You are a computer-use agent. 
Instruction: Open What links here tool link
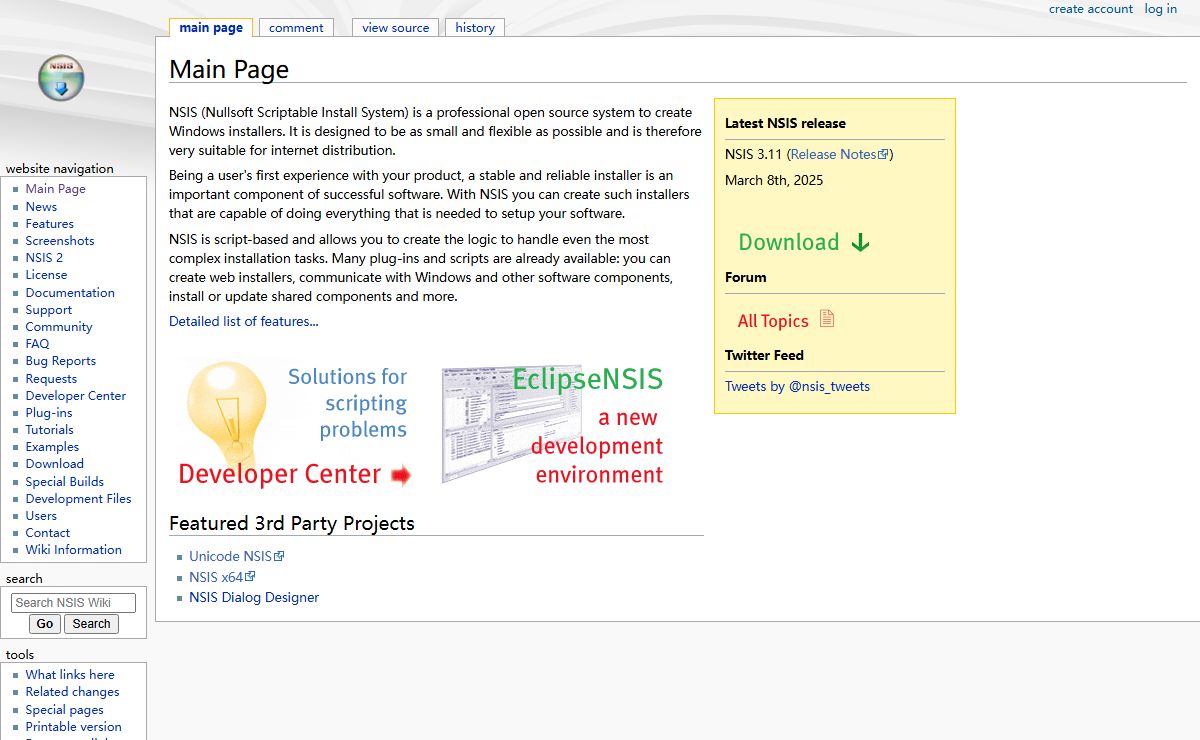(70, 675)
